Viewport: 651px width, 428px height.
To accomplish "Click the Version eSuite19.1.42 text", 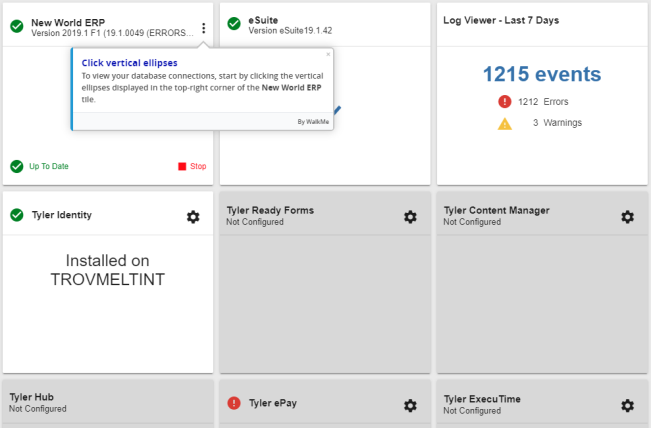I will pyautogui.click(x=290, y=31).
